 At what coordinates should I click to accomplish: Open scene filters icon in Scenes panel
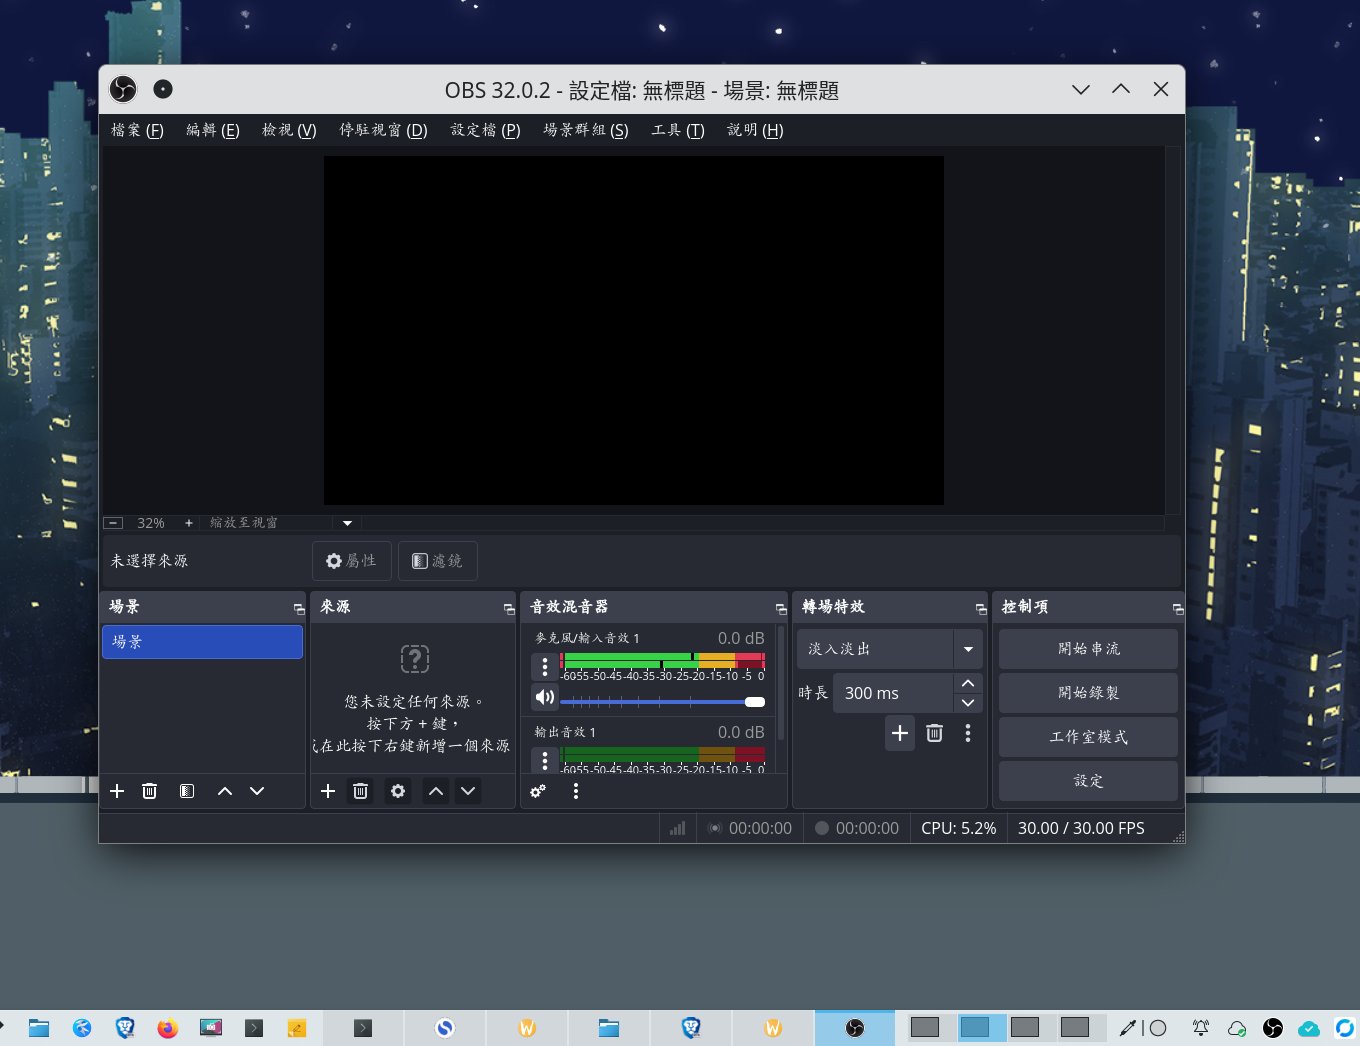(187, 791)
